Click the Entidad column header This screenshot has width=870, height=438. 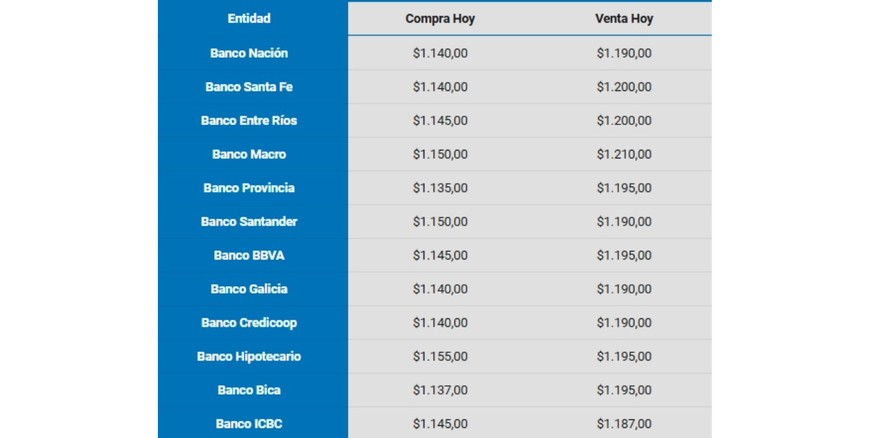[249, 18]
